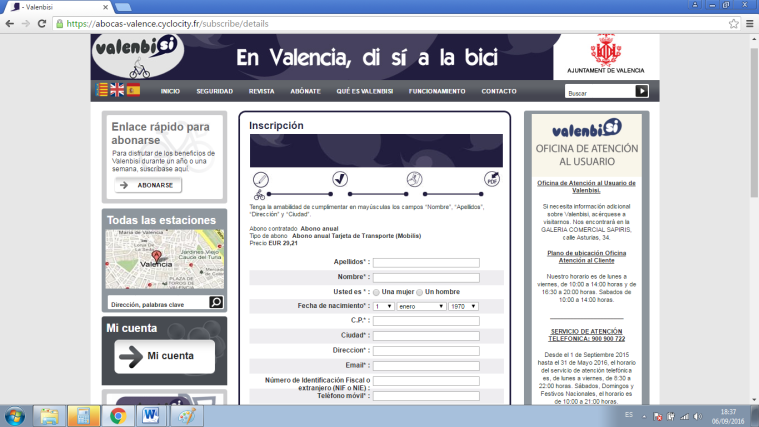Click the magnifier icon in station search
The height and width of the screenshot is (427, 759).
(216, 302)
